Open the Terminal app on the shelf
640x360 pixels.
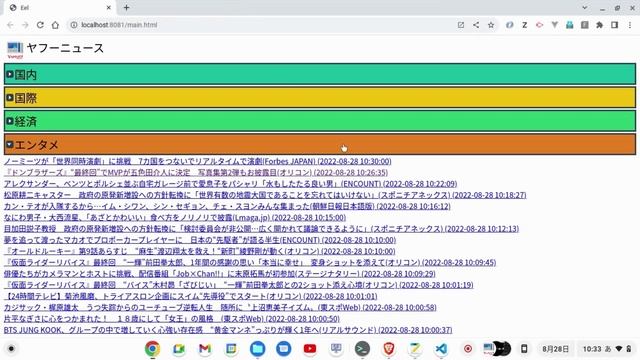pos(362,349)
